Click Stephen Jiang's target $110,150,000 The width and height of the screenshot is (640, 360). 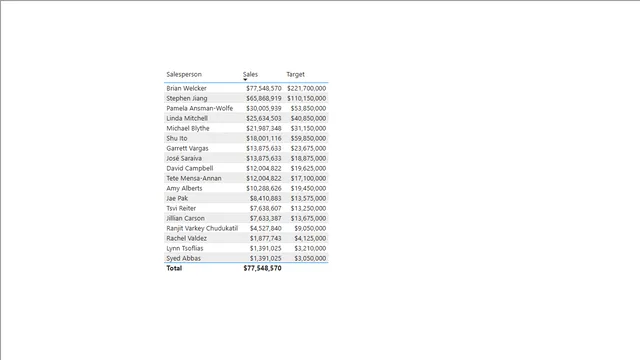[x=307, y=98]
